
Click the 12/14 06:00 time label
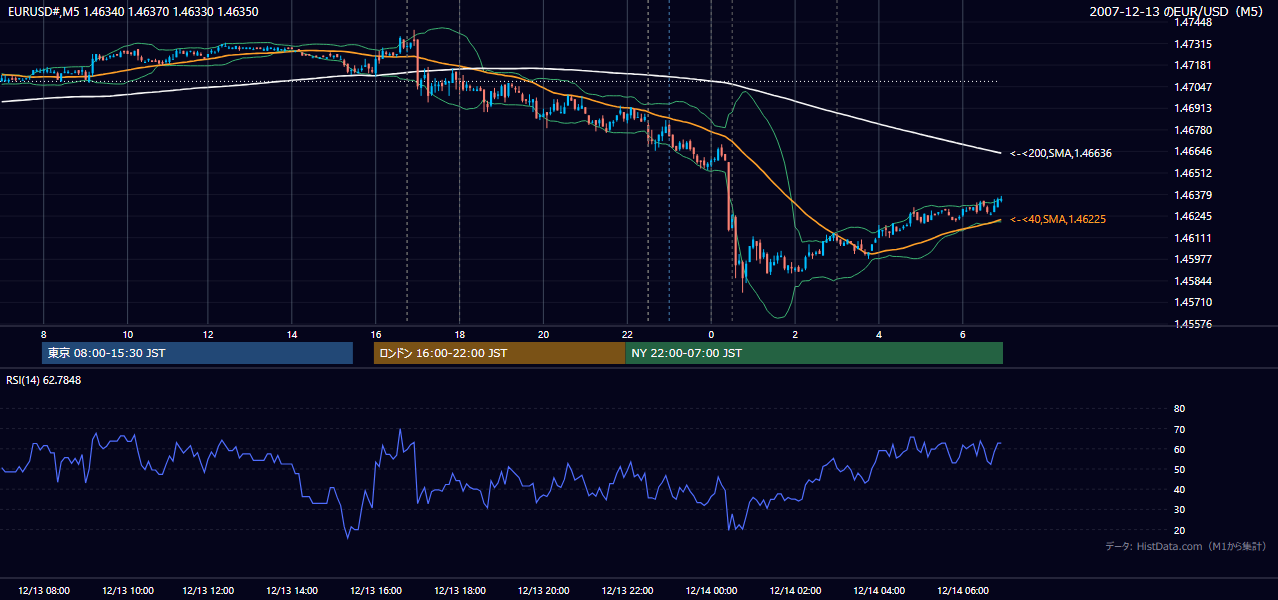click(x=963, y=591)
